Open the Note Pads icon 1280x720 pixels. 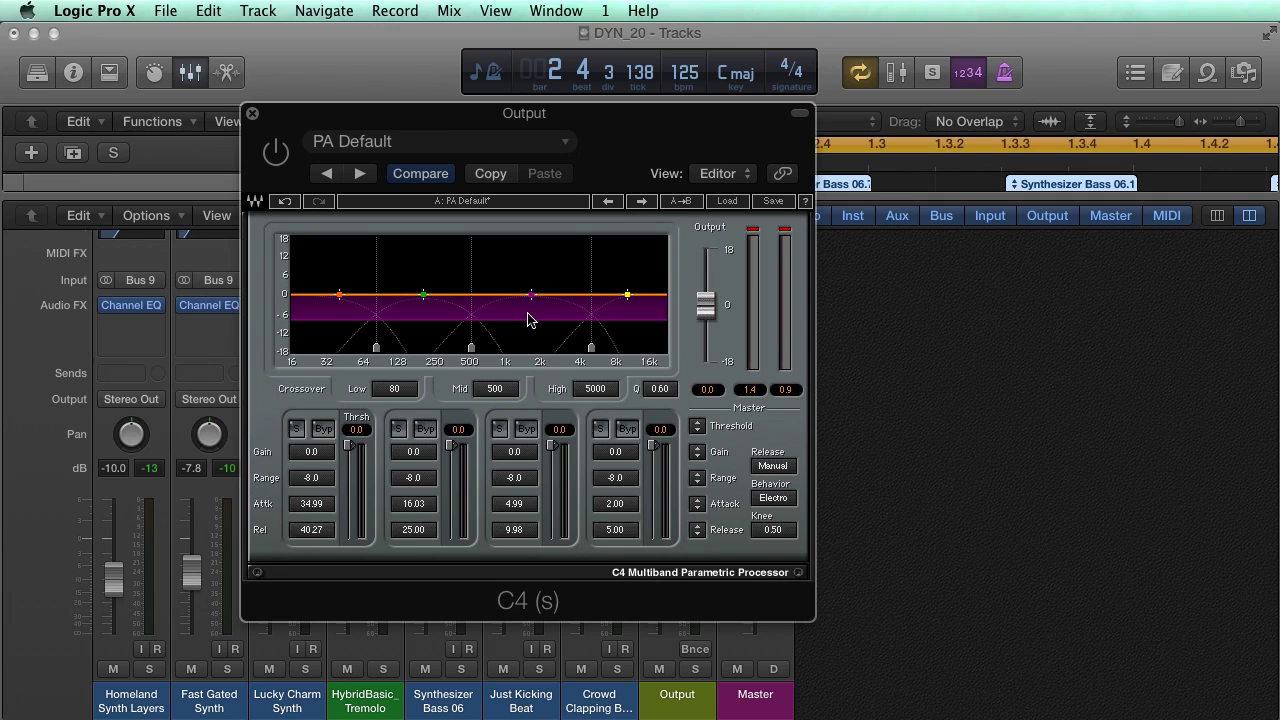tap(1172, 72)
